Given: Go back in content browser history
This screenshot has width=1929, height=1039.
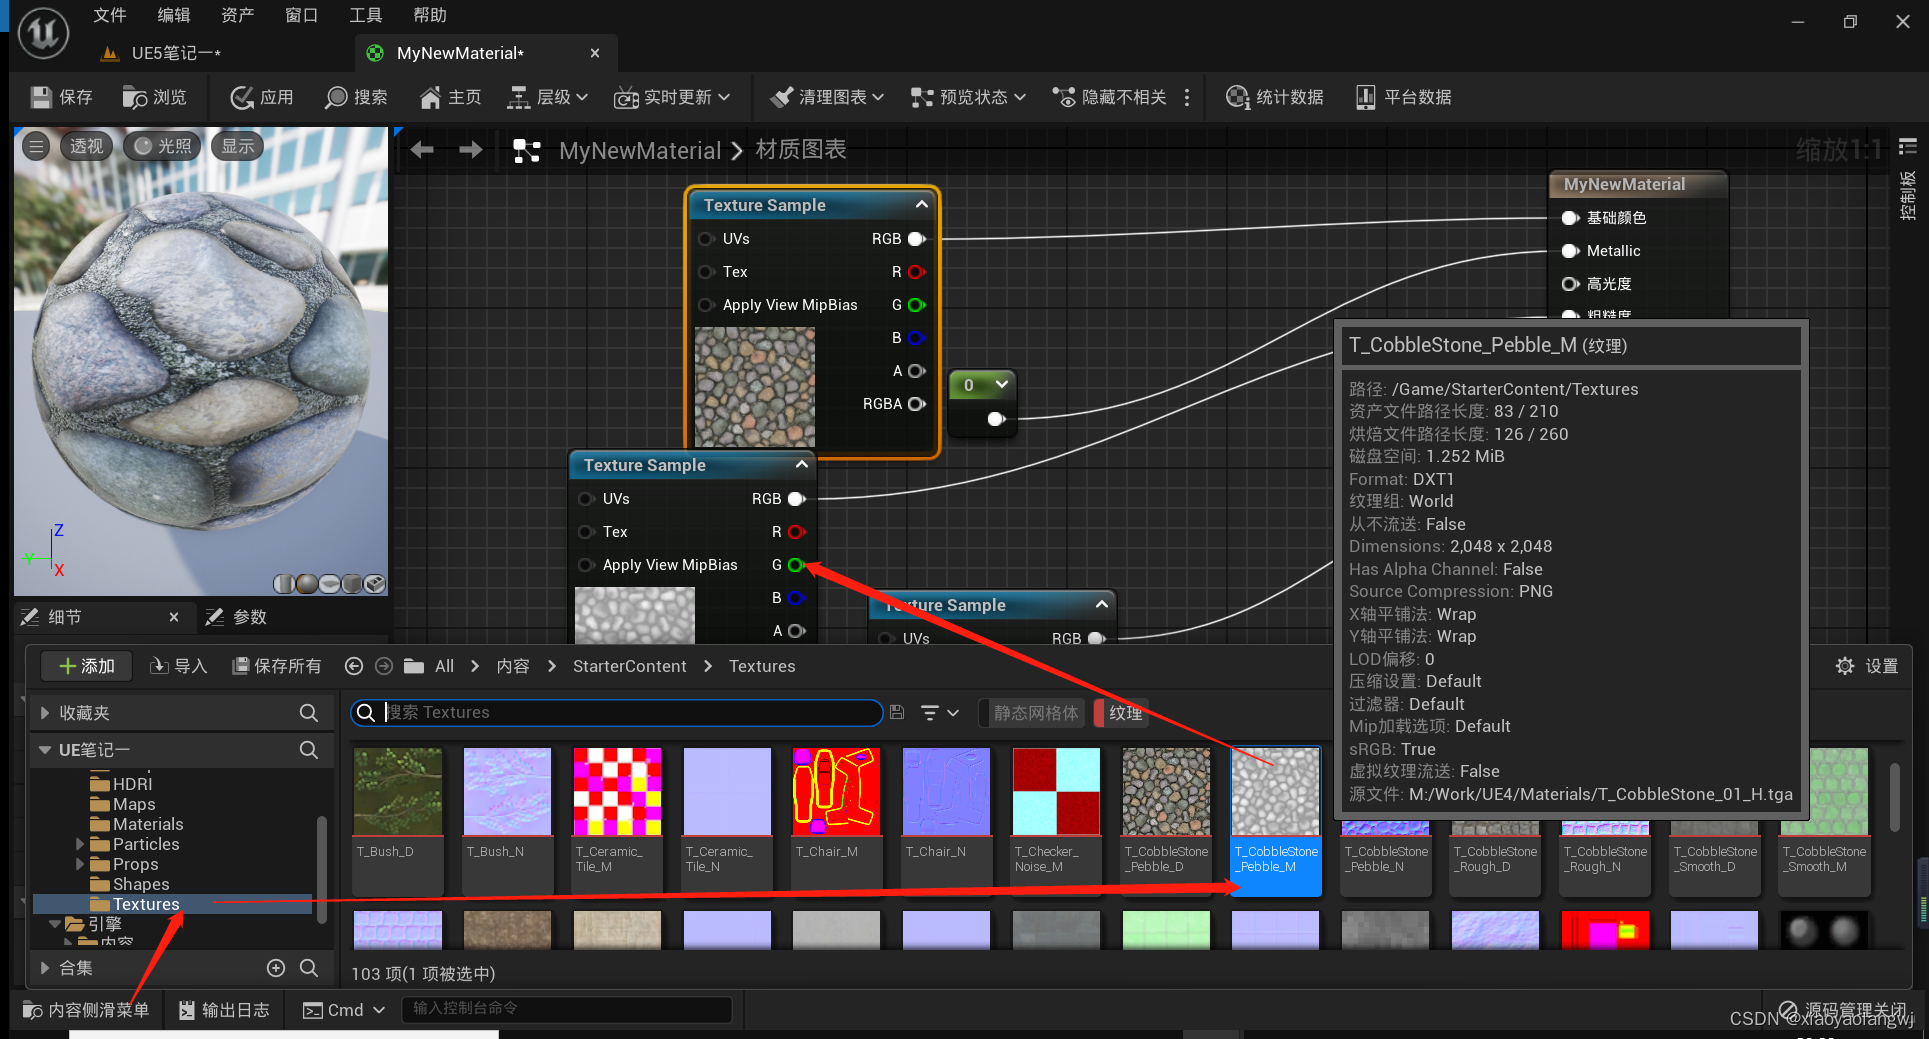Looking at the screenshot, I should tap(353, 666).
